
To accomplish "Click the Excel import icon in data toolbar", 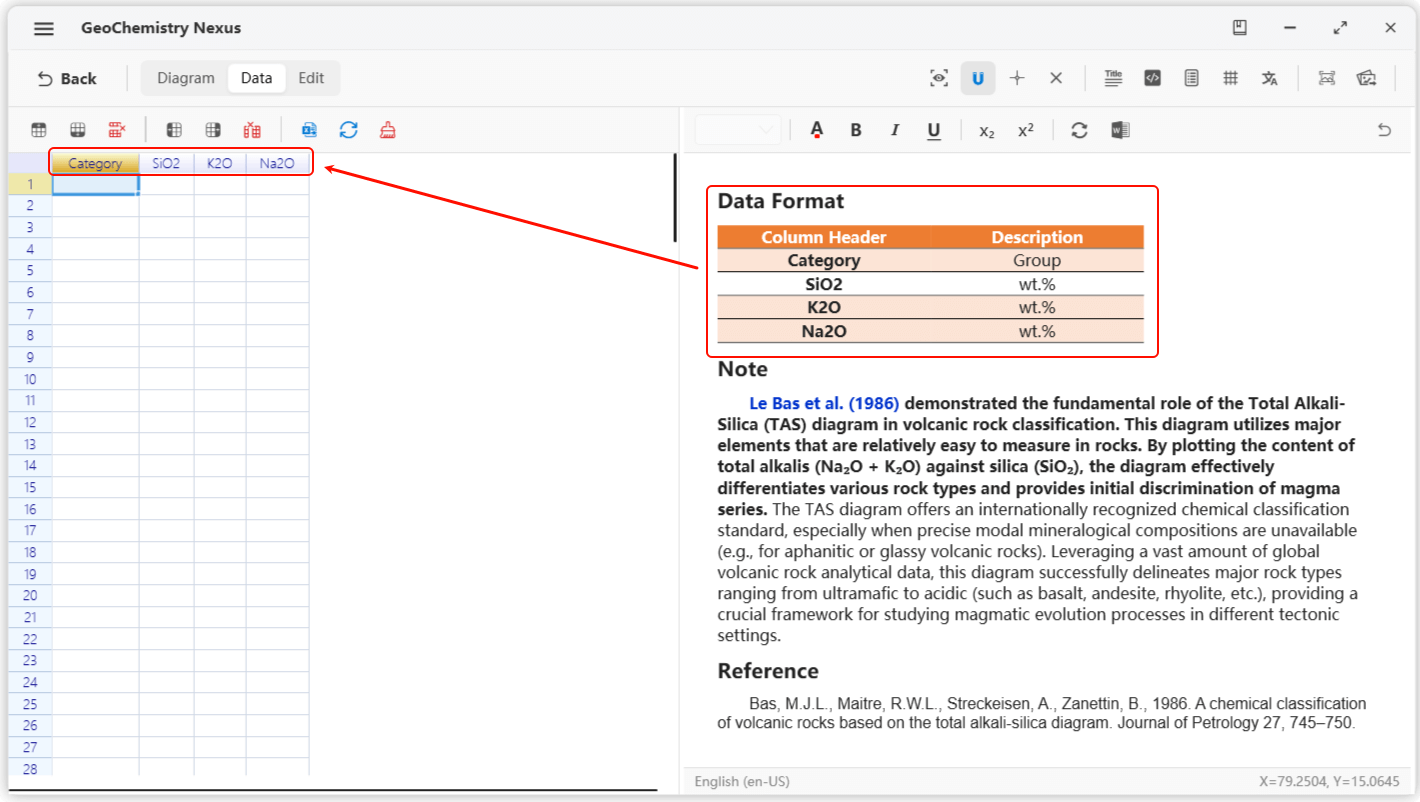I will tap(310, 130).
